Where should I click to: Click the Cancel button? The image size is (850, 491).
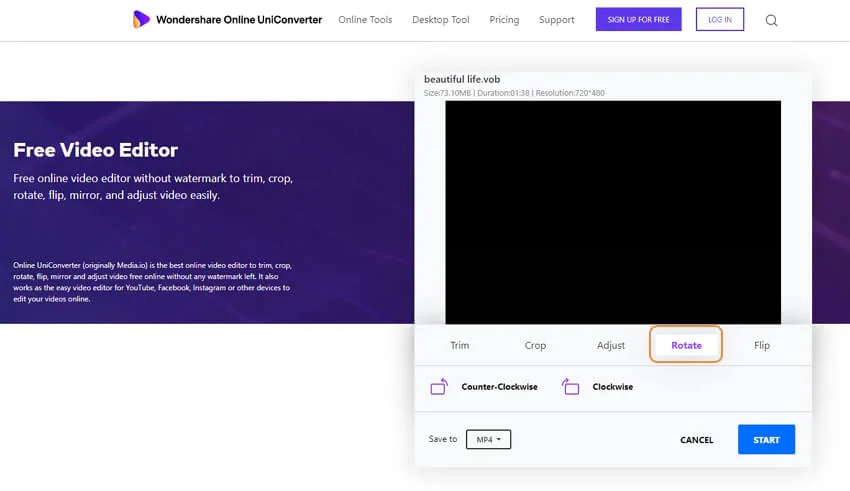point(697,440)
